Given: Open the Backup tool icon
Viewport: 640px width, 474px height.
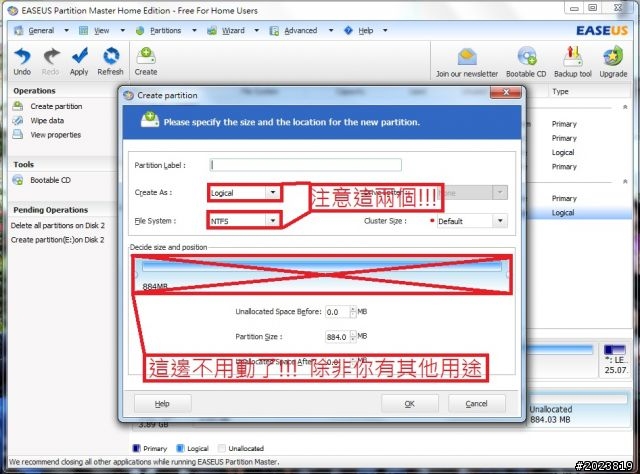Looking at the screenshot, I should (573, 57).
